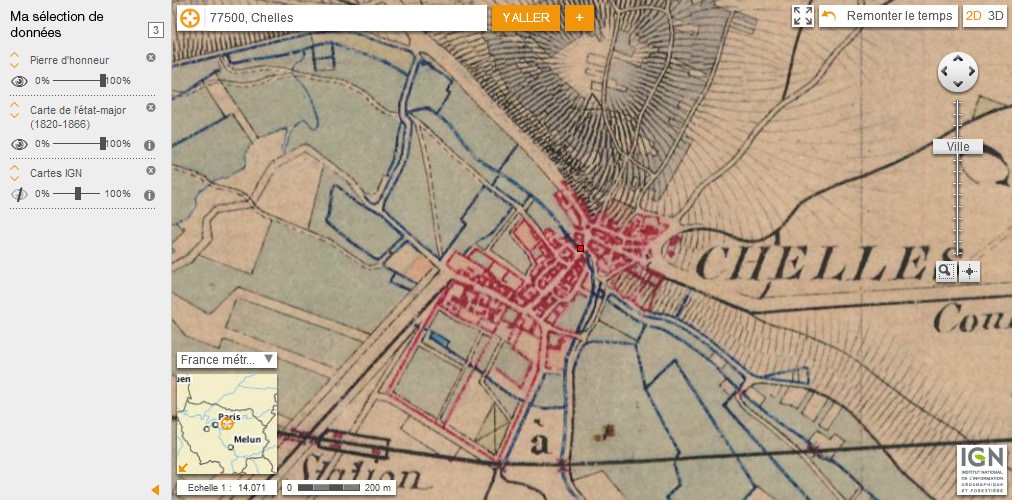Click the Carte de l'état-major layer name
The image size is (1012, 500).
coord(78,117)
